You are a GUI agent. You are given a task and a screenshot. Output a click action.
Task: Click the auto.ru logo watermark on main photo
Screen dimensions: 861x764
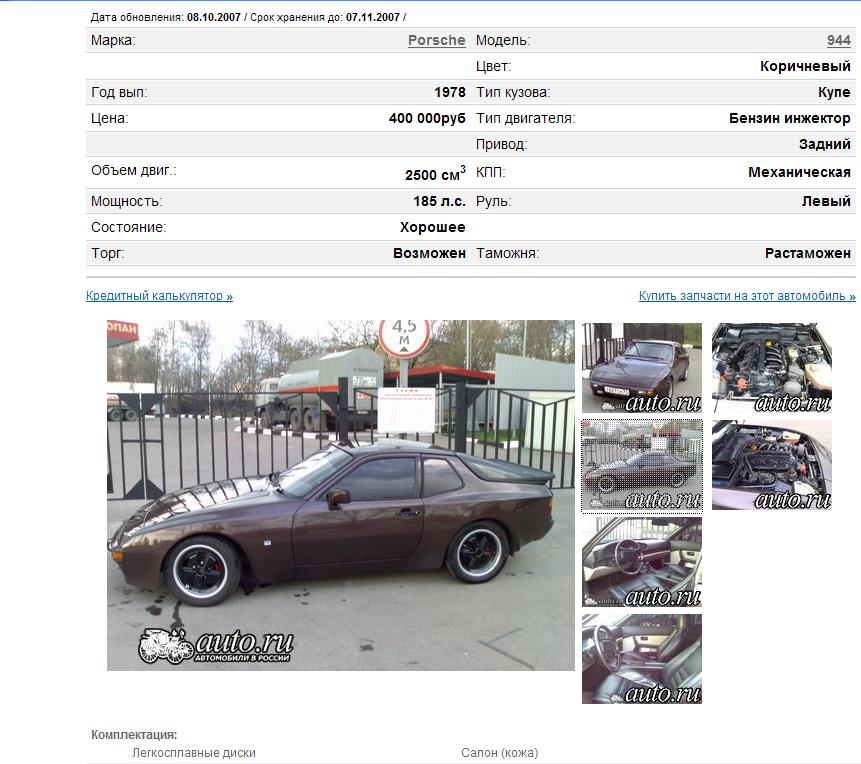pyautogui.click(x=215, y=646)
